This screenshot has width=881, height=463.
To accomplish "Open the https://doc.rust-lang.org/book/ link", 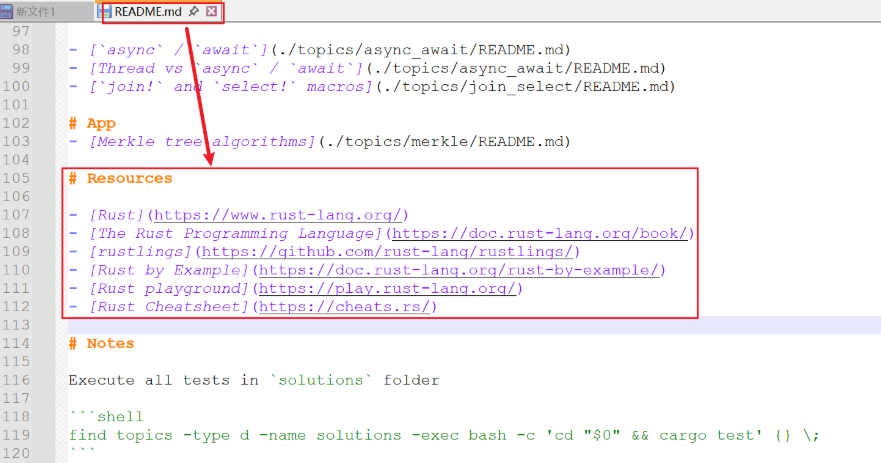I will (539, 234).
